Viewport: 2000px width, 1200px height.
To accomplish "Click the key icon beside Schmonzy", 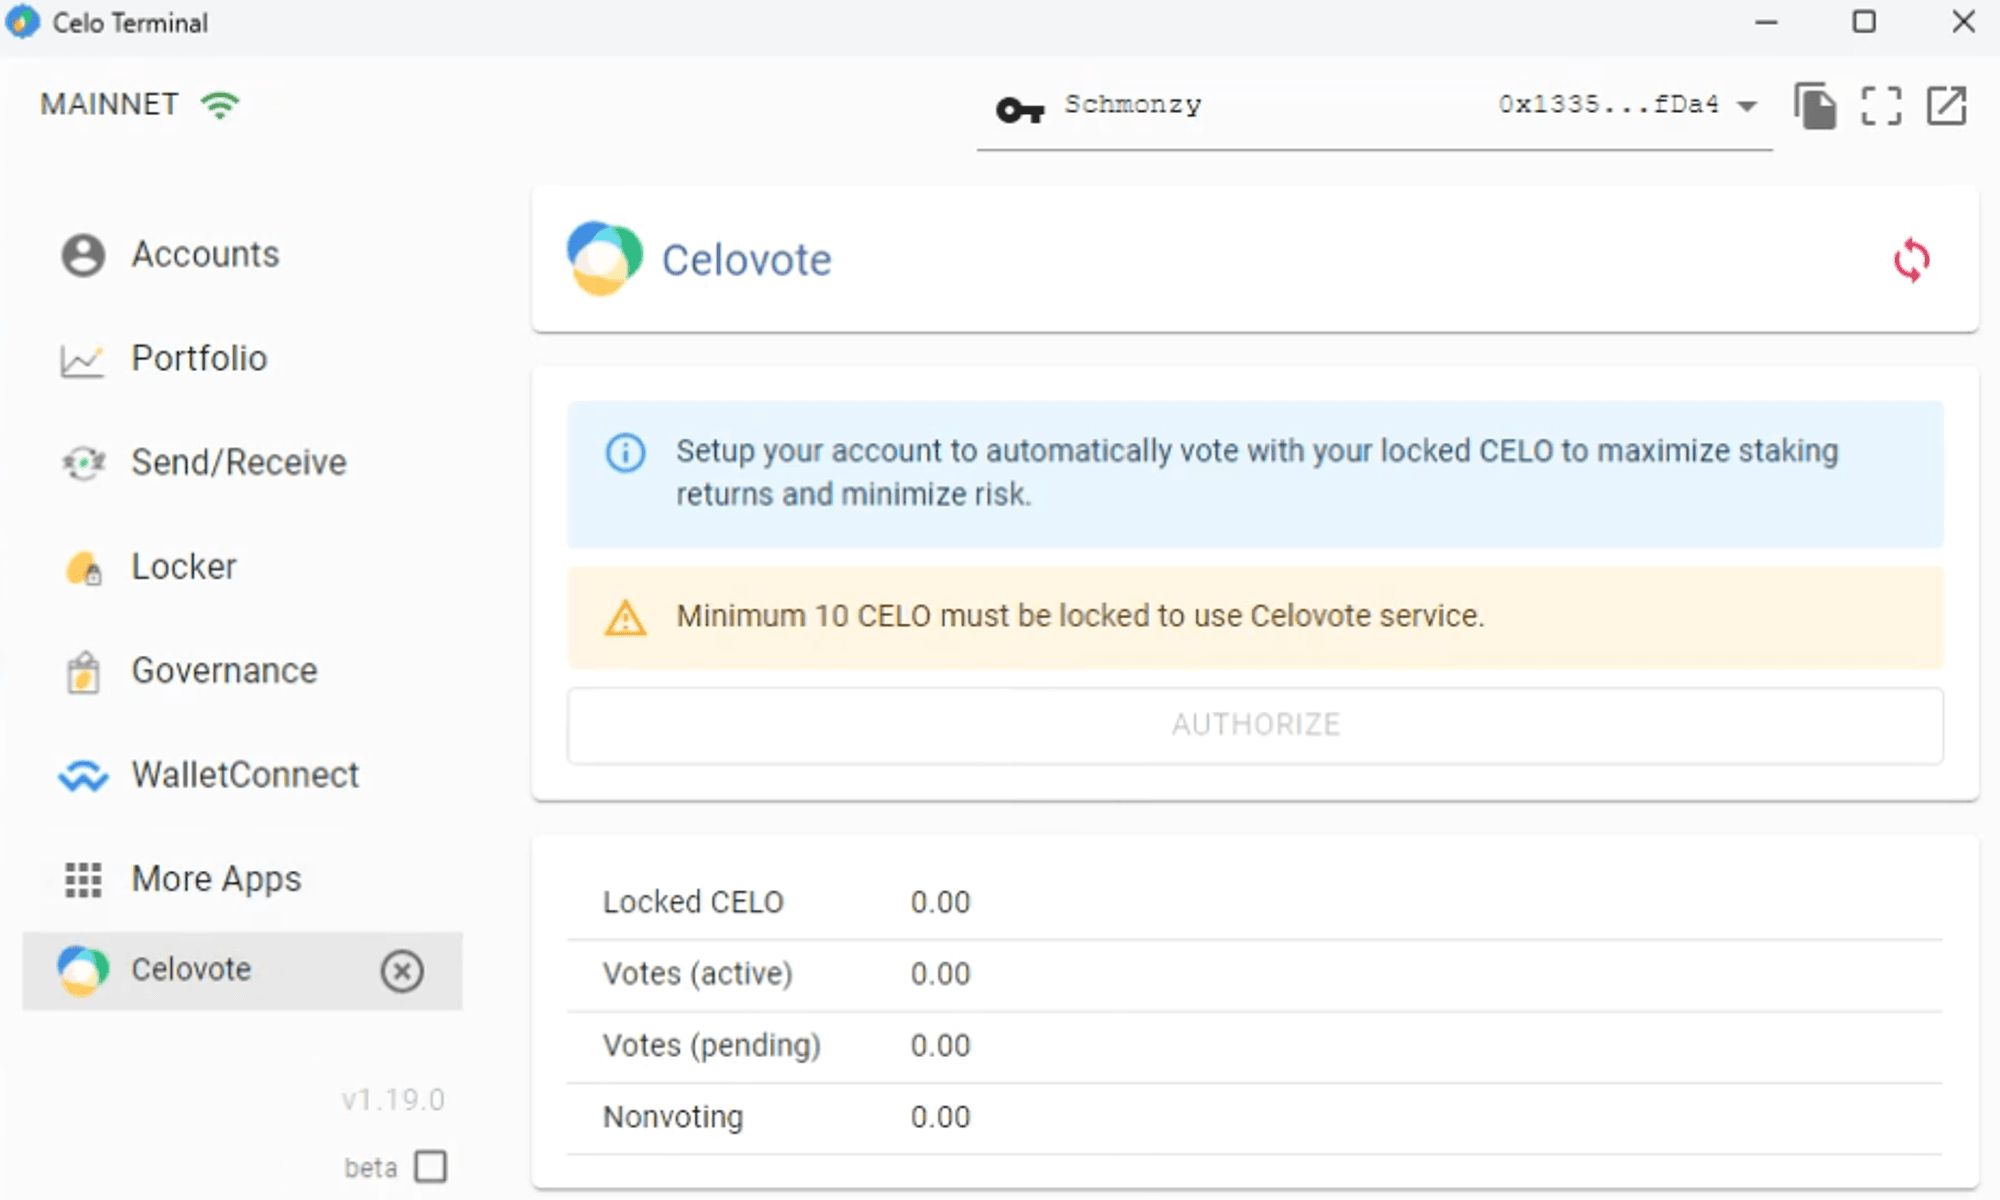I will (x=1020, y=109).
